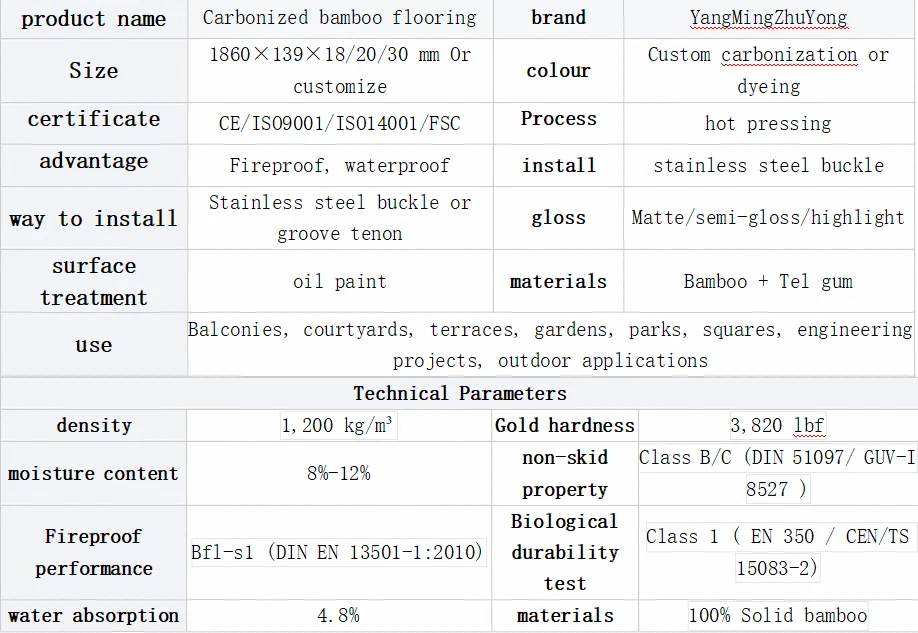The height and width of the screenshot is (633, 918).
Task: Click the stainless steel buckle install cell
Action: [769, 166]
